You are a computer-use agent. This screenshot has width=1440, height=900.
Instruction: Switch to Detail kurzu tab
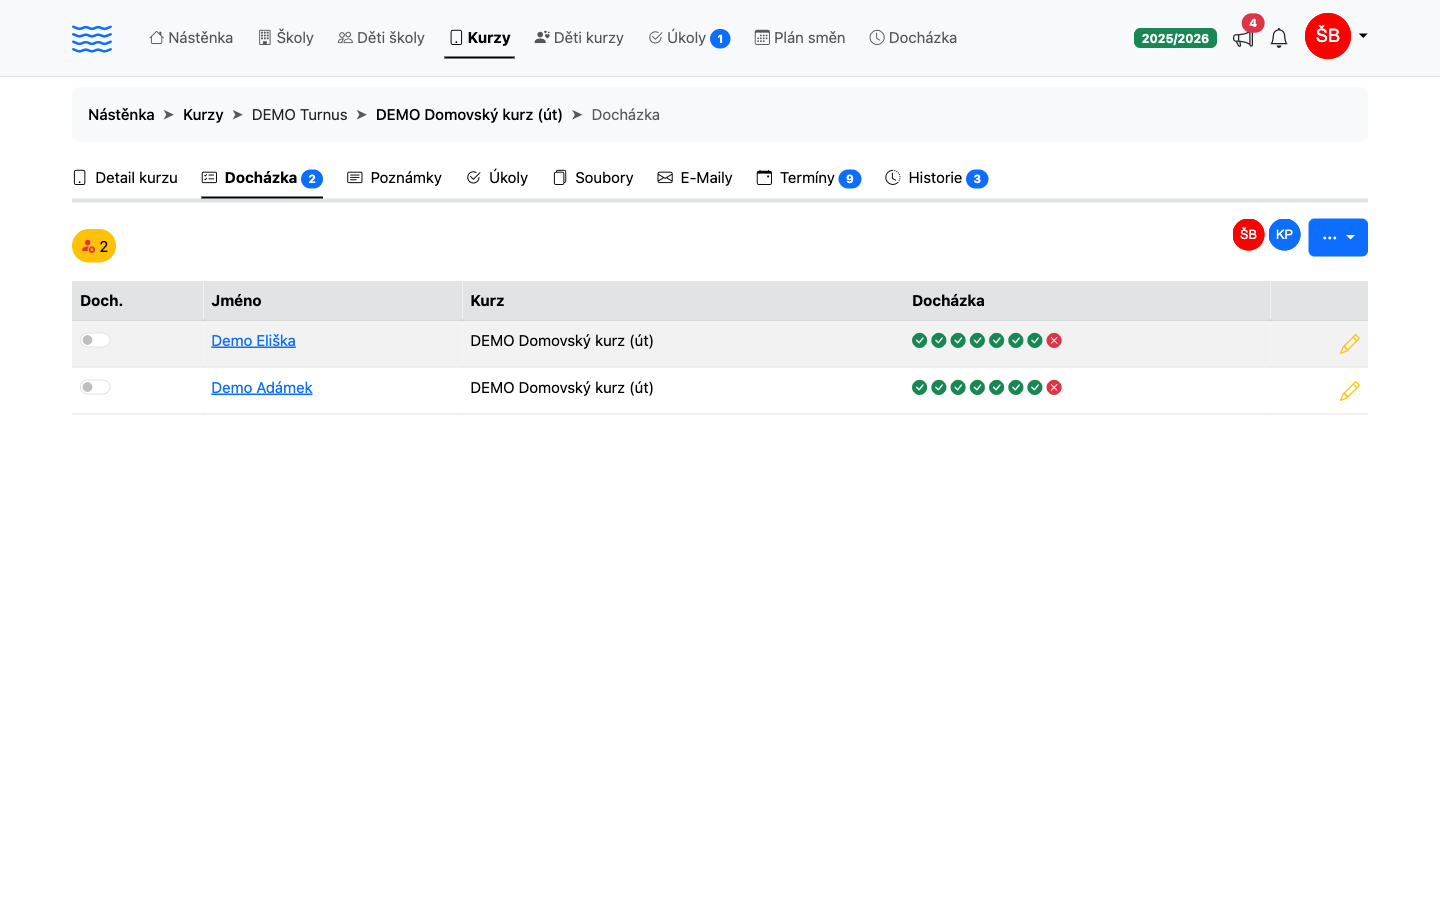point(125,178)
